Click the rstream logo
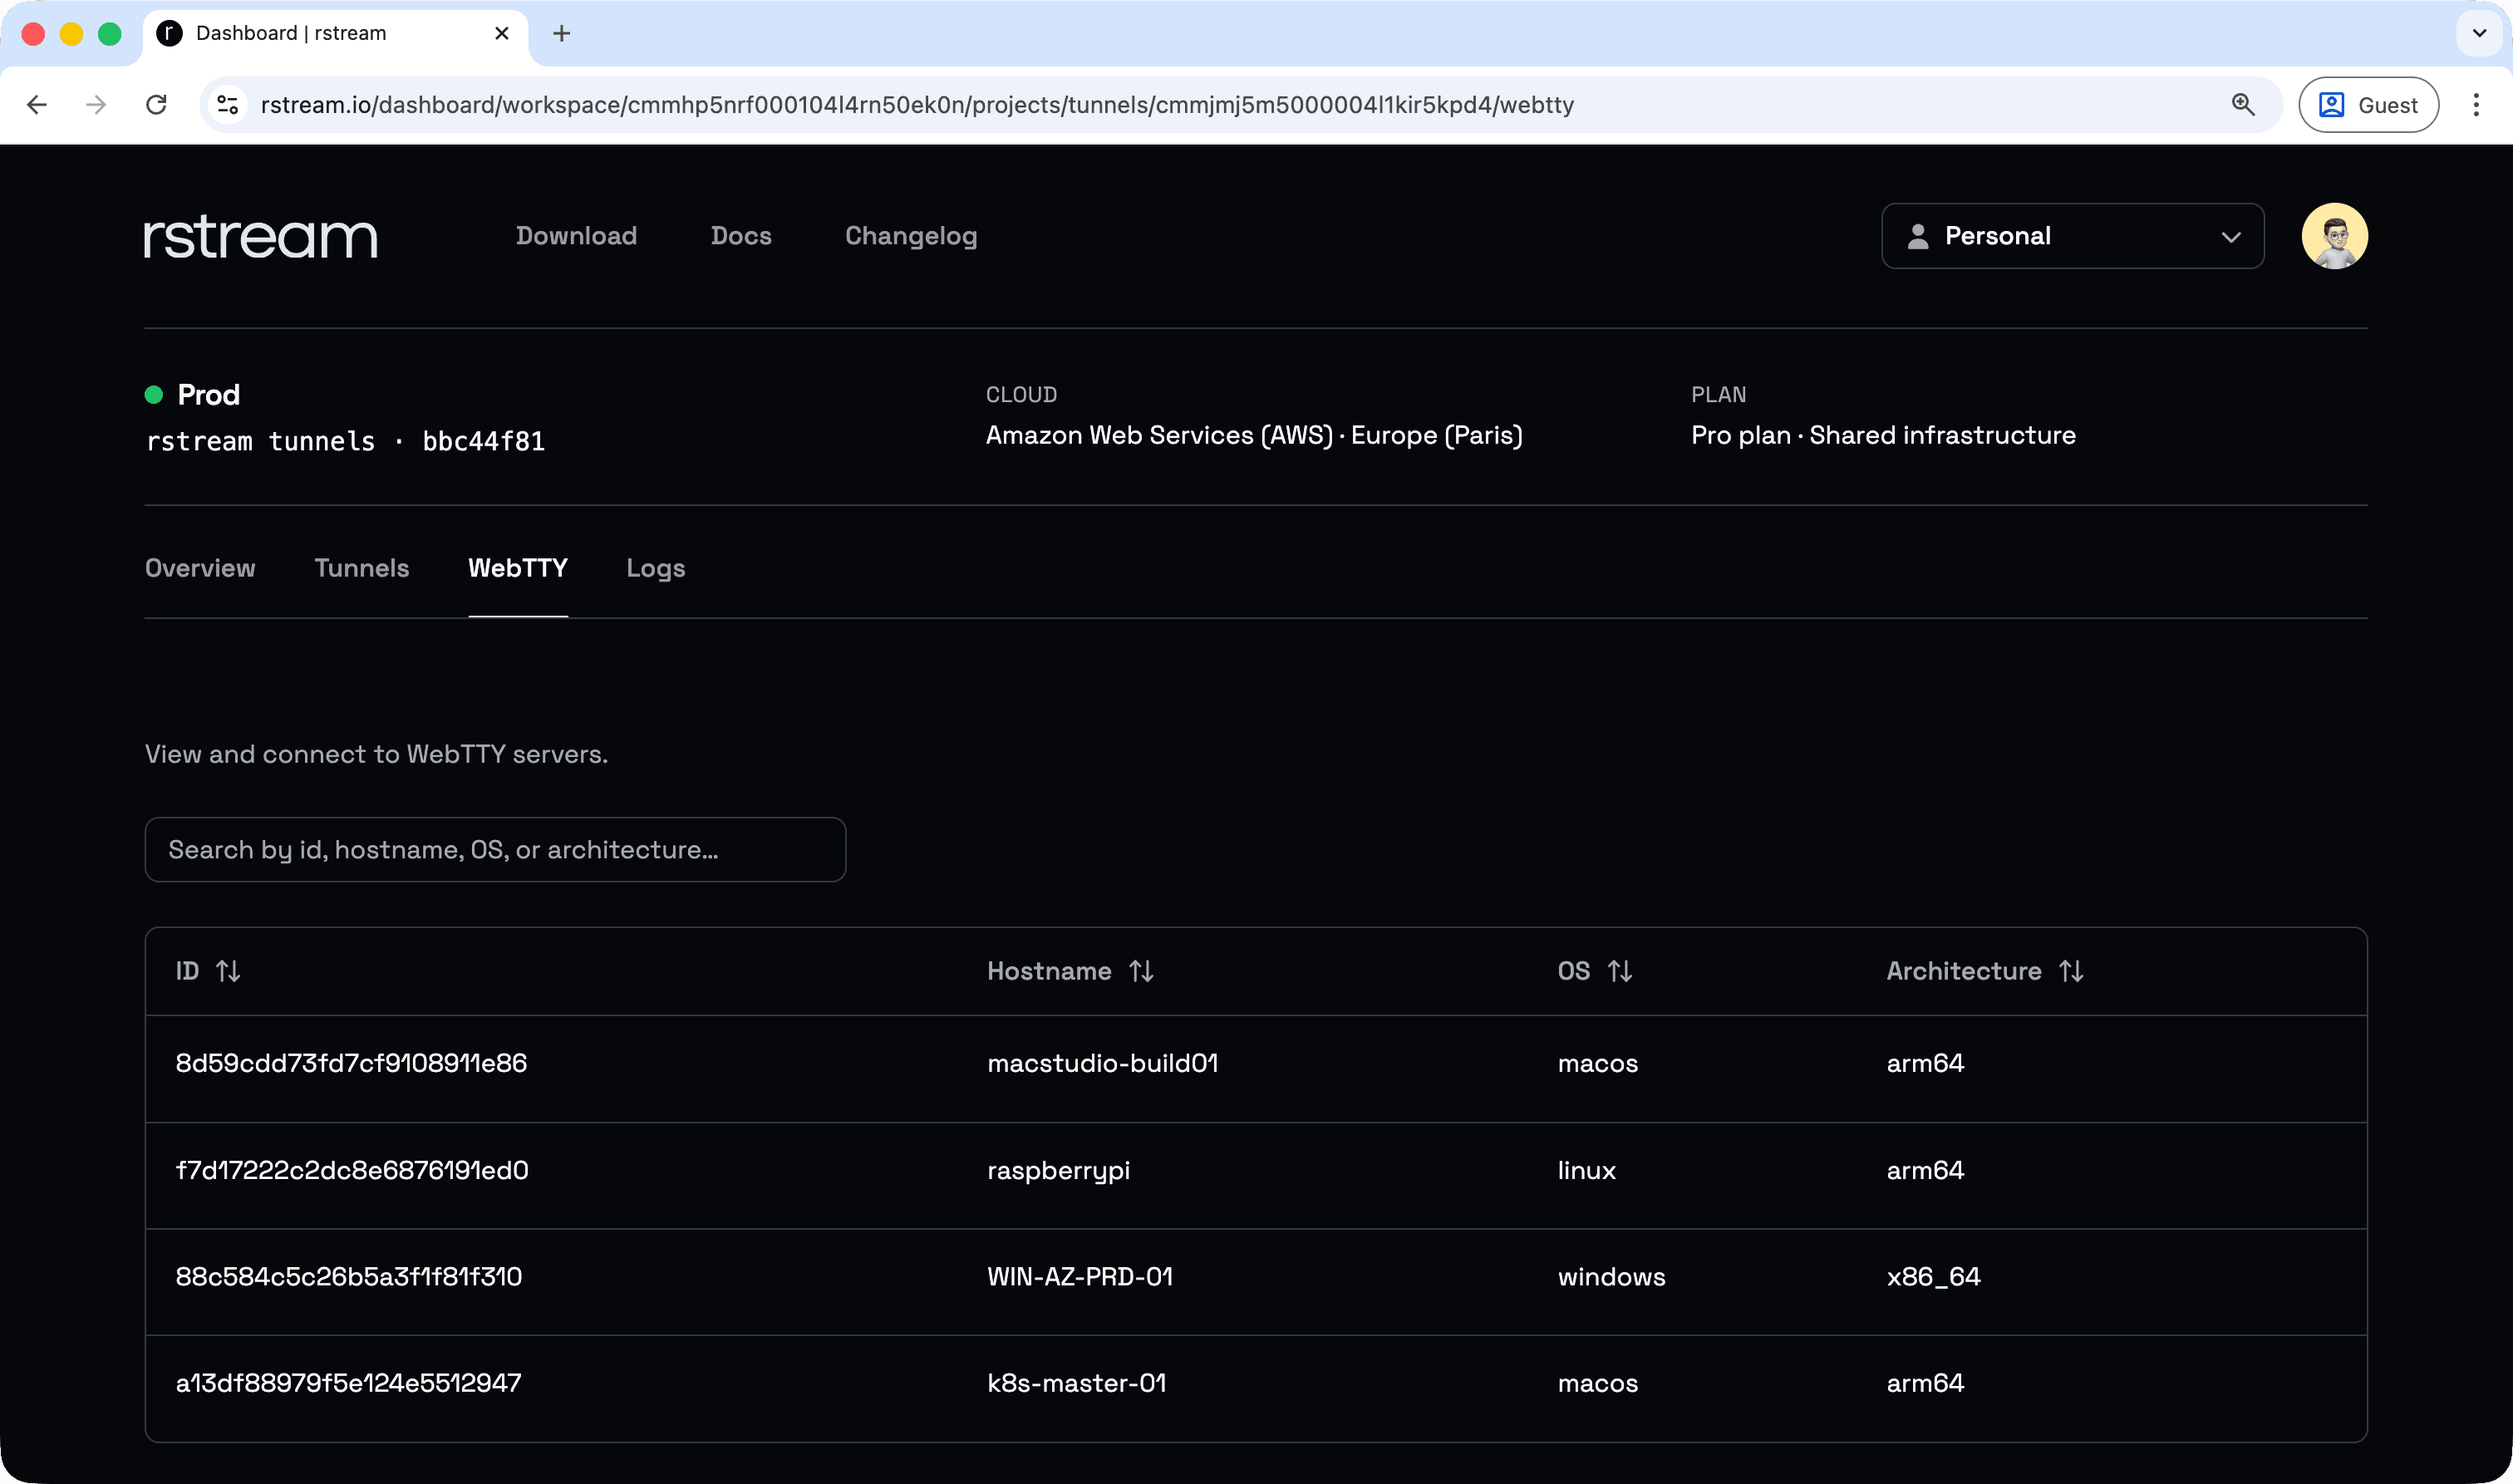Screen dimensions: 2513x1484 click(x=260, y=236)
